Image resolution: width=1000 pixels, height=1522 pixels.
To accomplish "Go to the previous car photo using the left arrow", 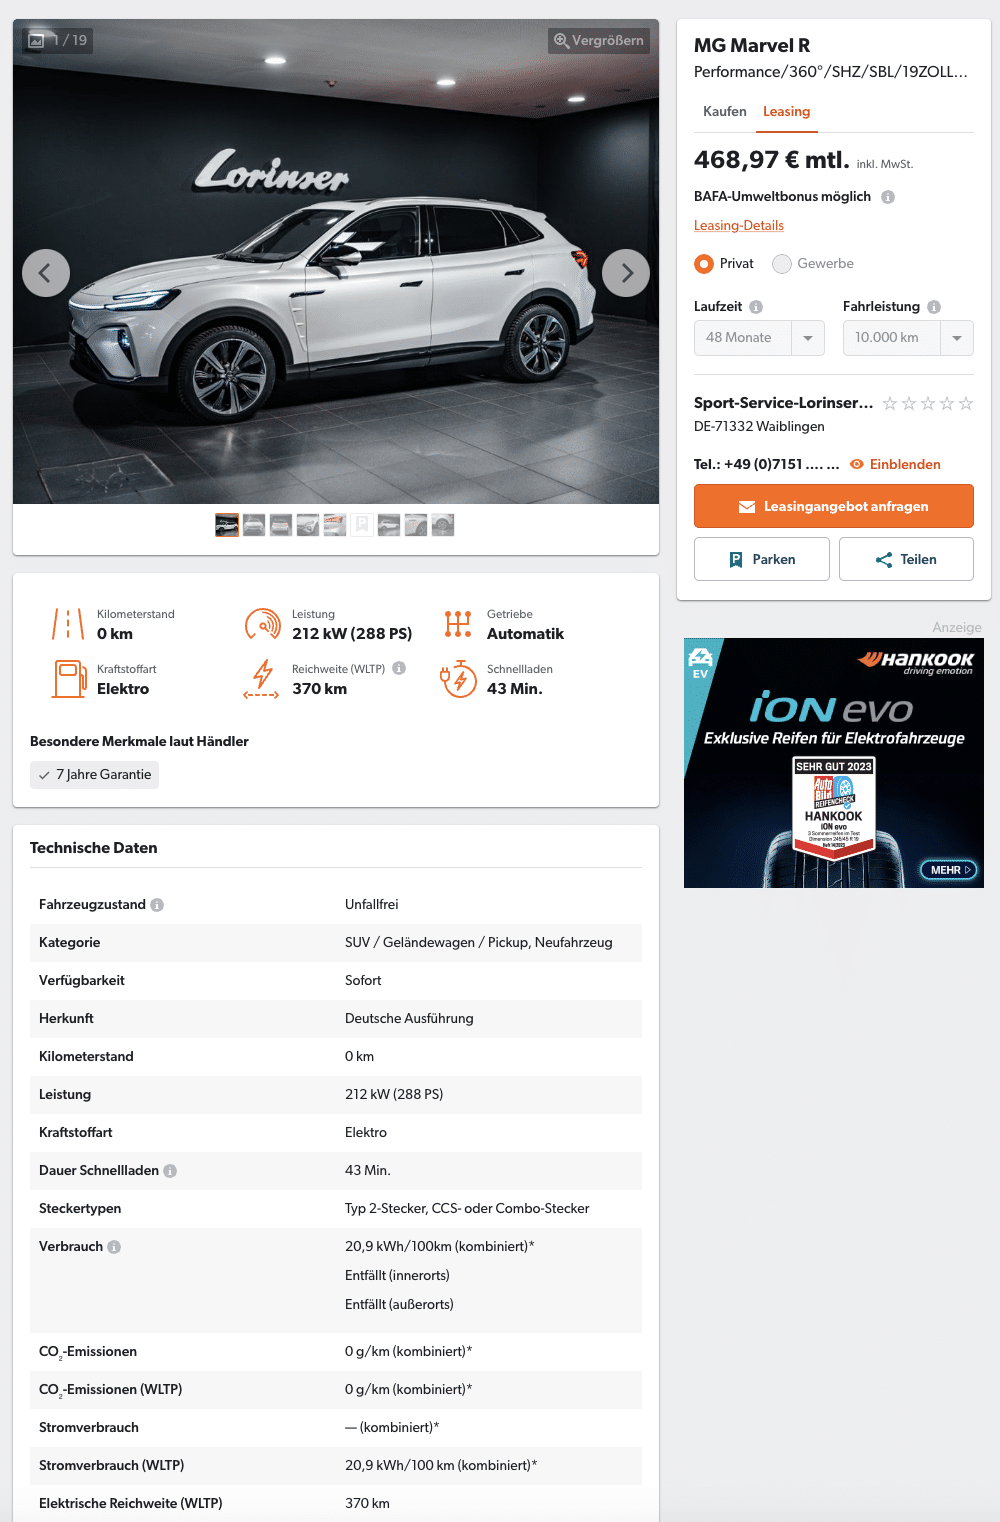I will [x=46, y=273].
